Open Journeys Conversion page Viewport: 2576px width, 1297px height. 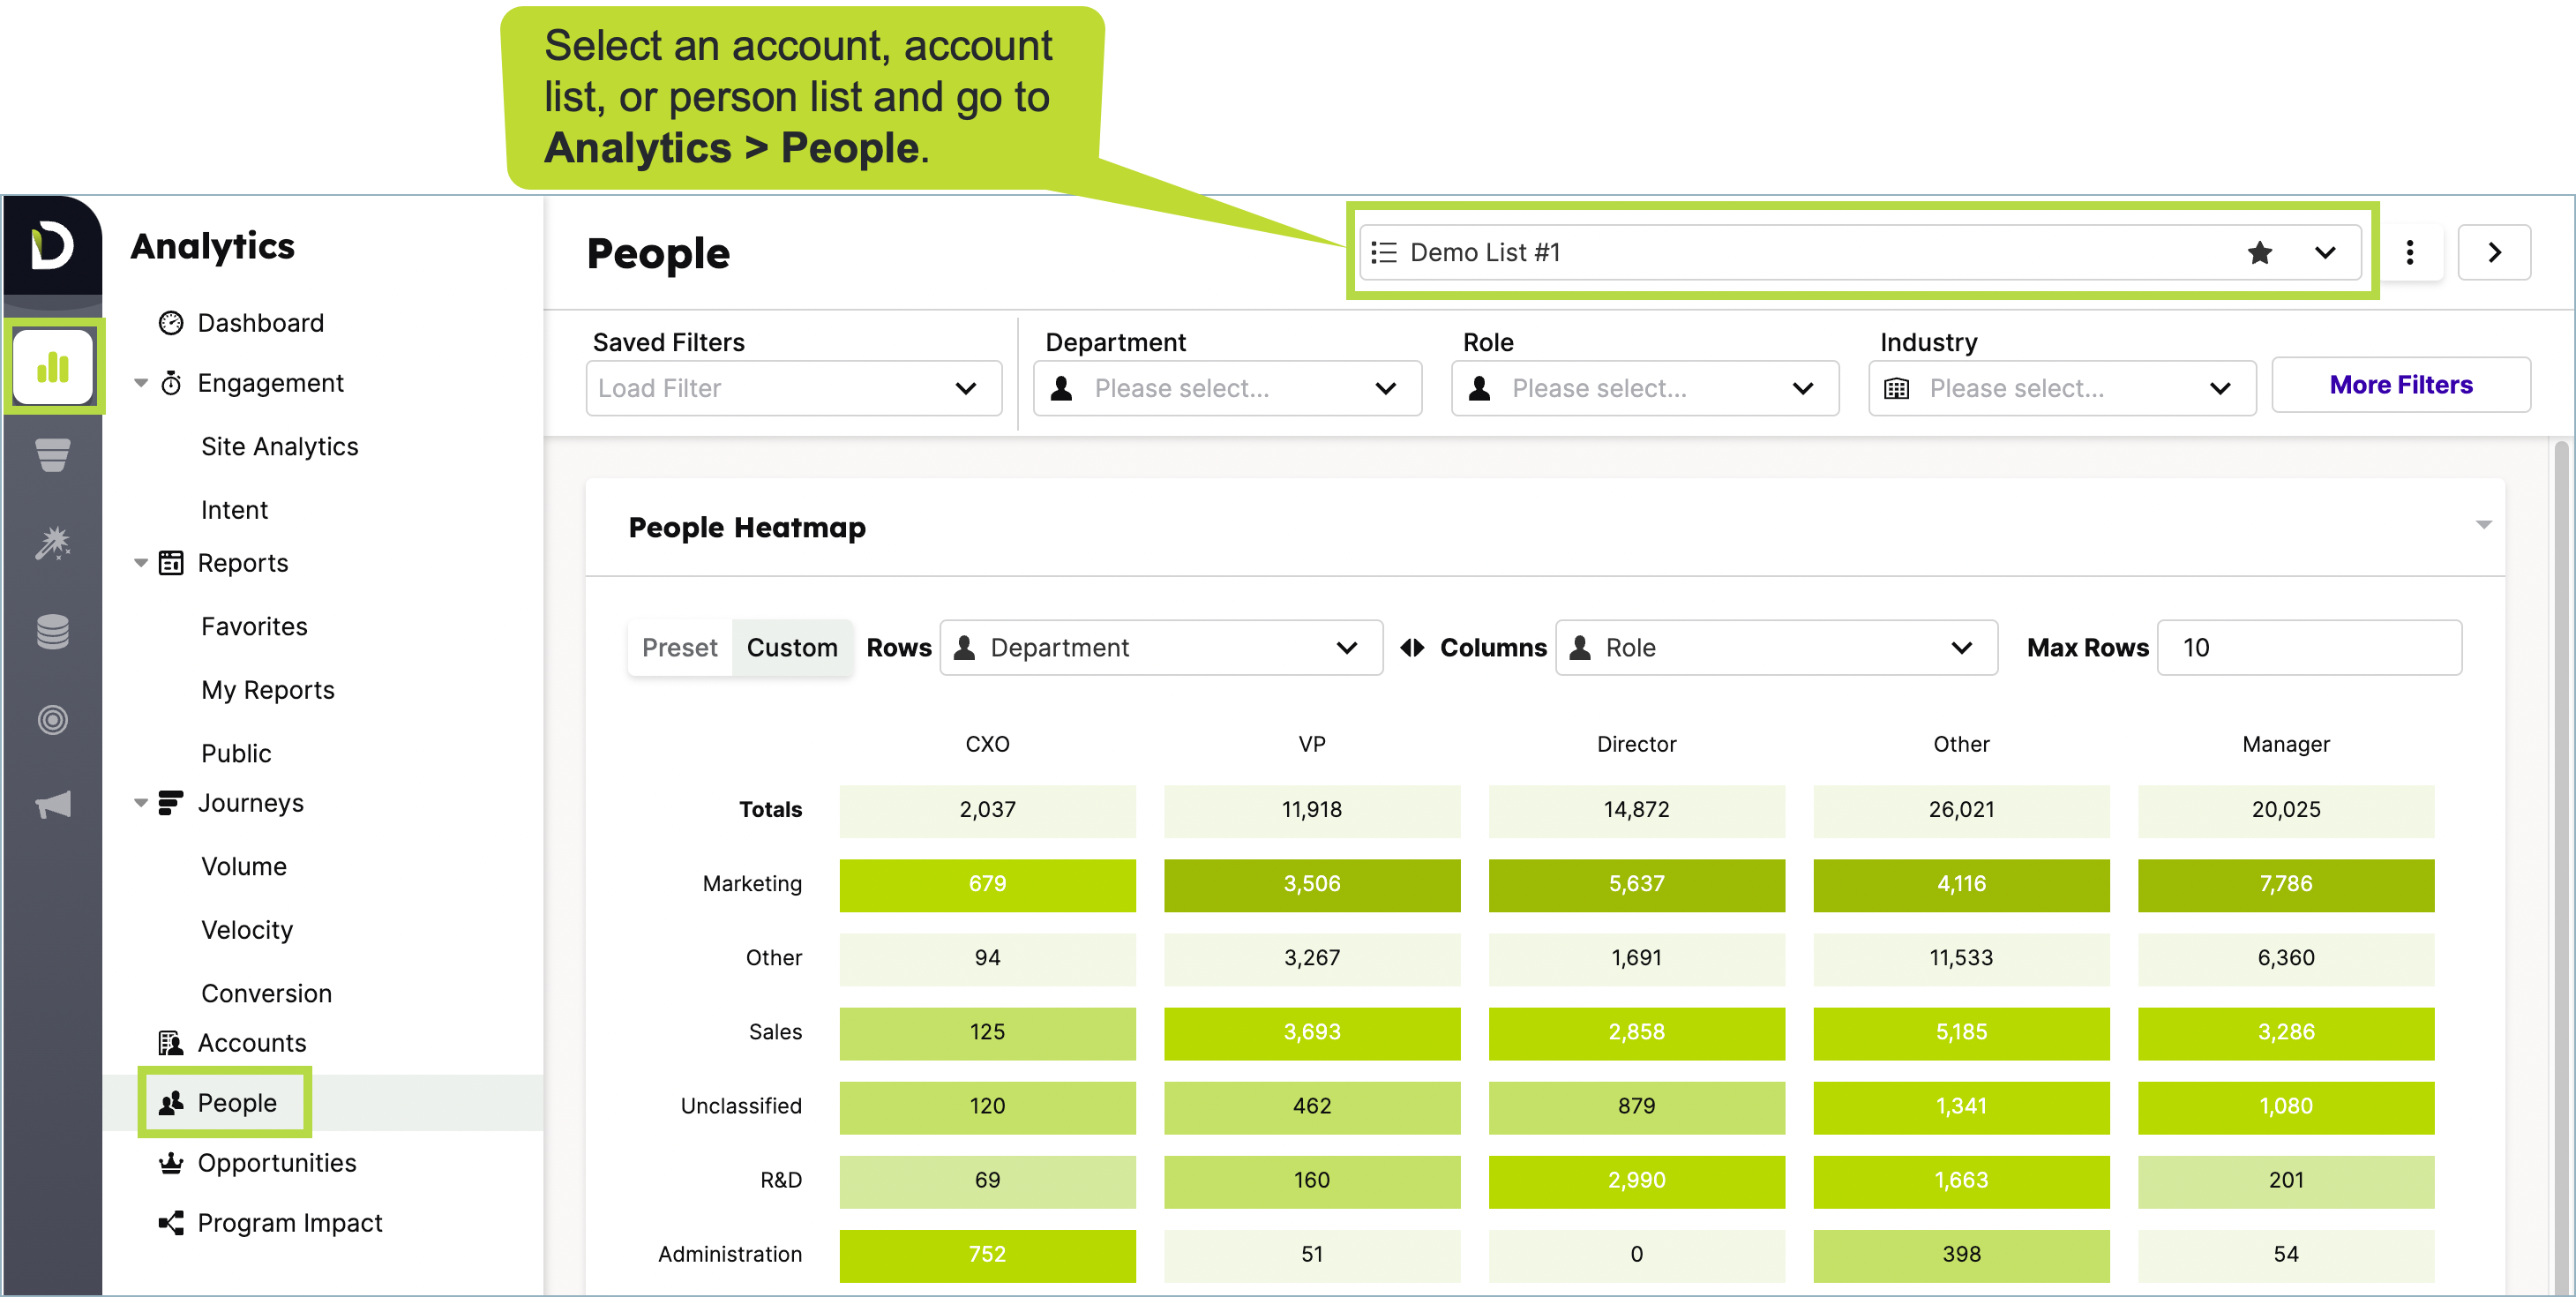(267, 993)
